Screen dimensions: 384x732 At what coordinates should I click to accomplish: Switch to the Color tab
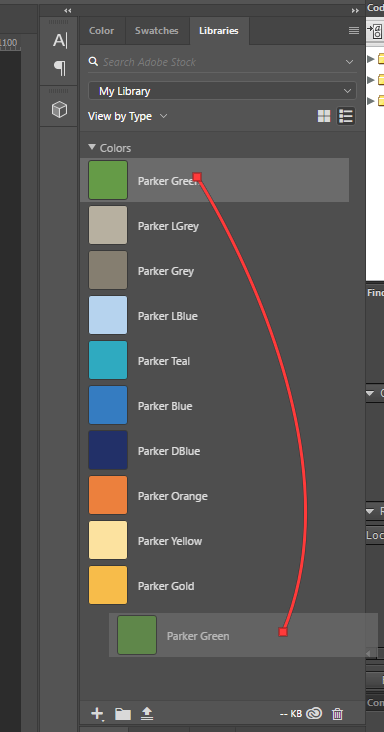[102, 30]
